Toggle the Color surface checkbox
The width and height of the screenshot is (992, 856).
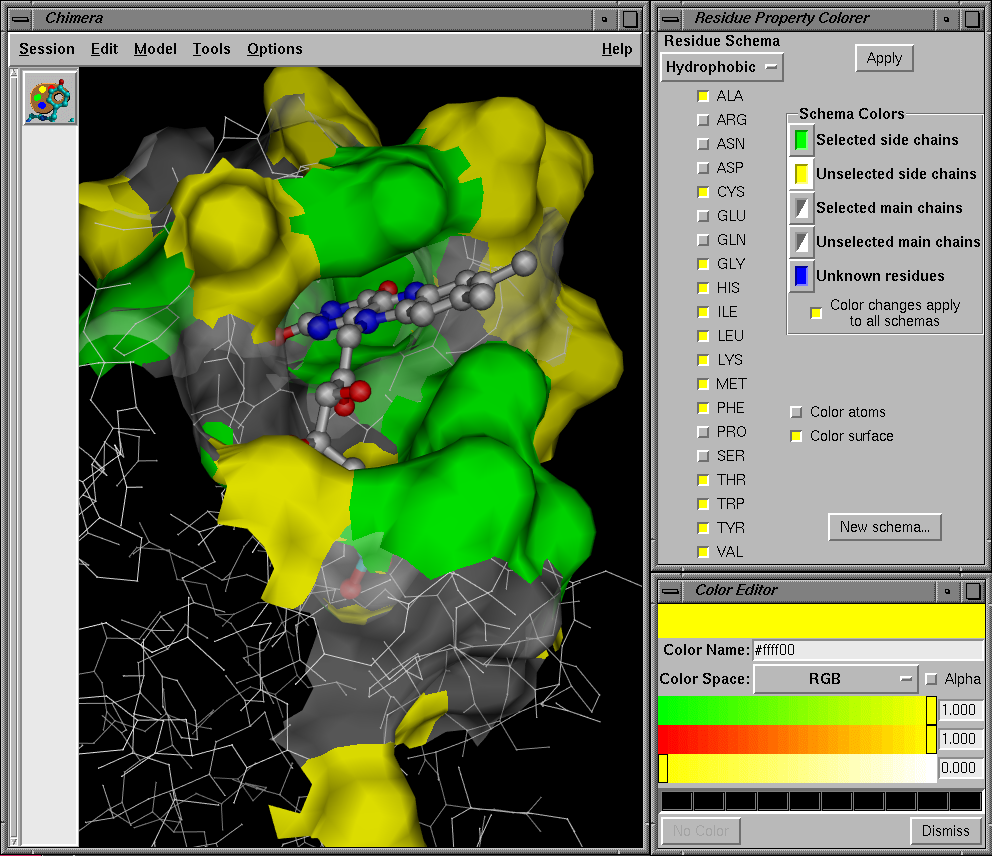(x=796, y=436)
